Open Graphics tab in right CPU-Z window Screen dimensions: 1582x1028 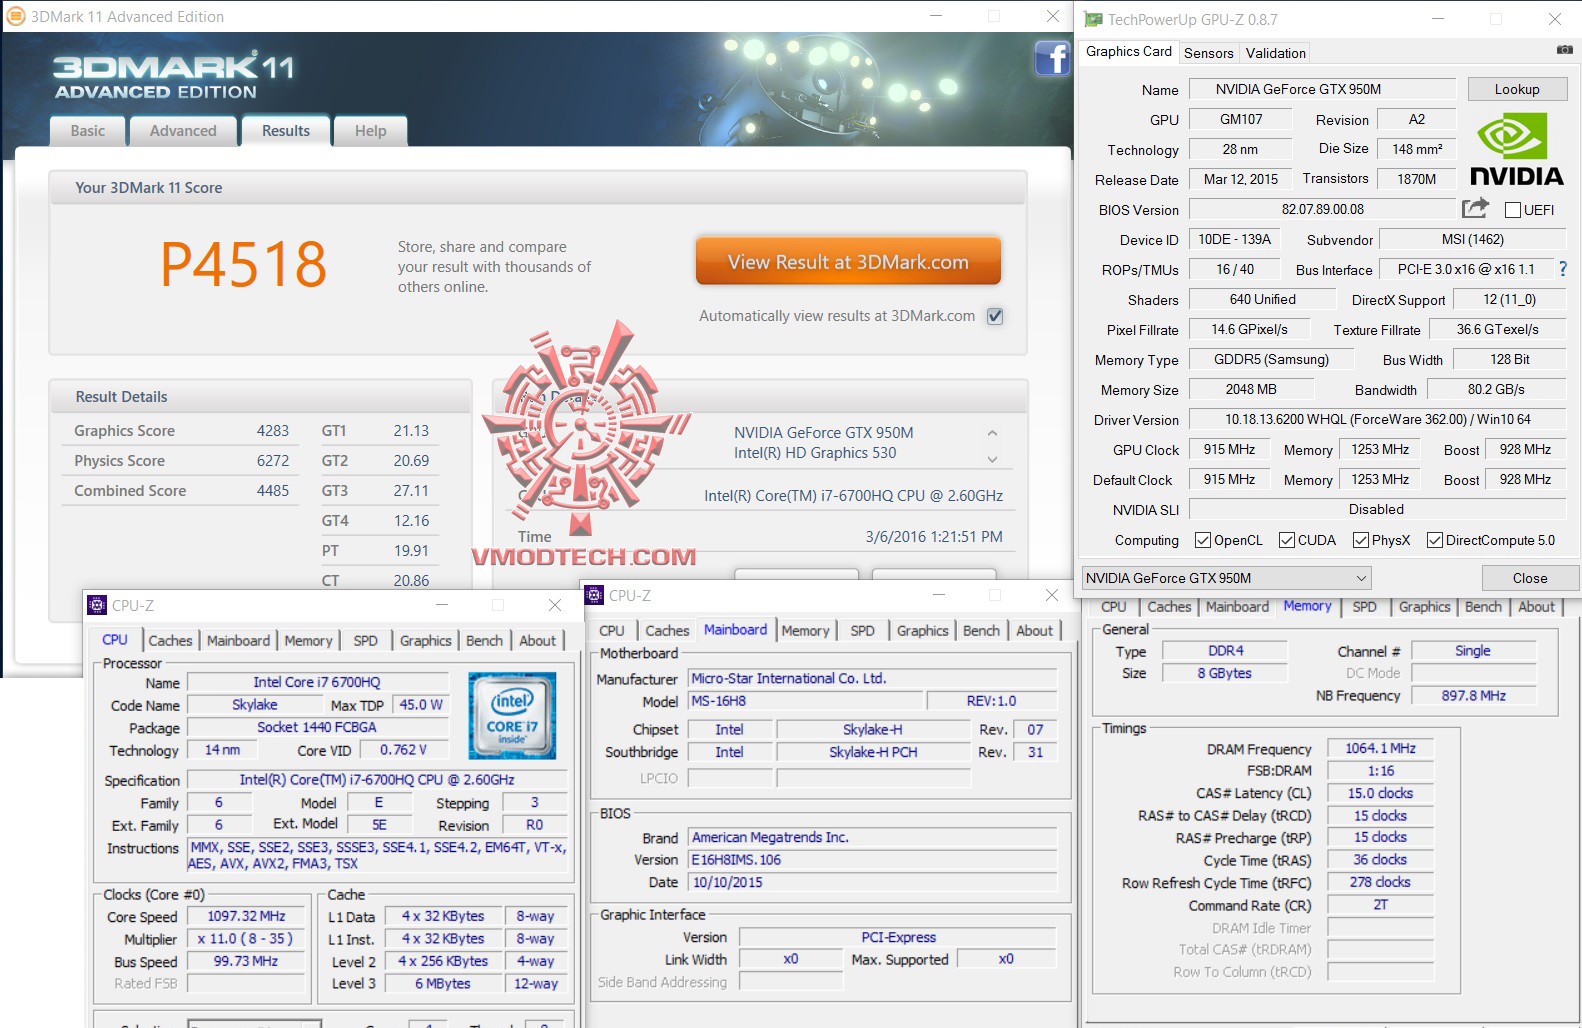(x=1424, y=607)
